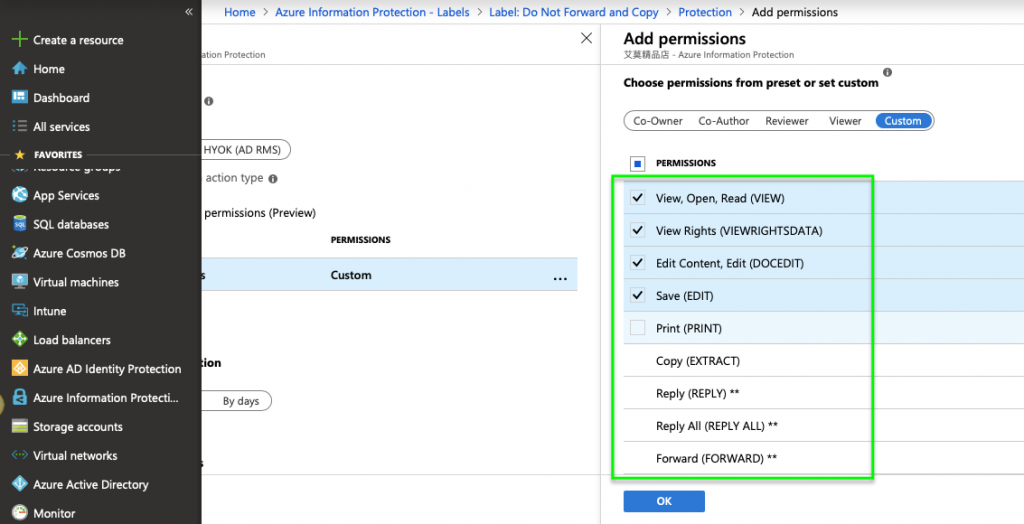Select the Co-Owner preset tab

point(658,121)
